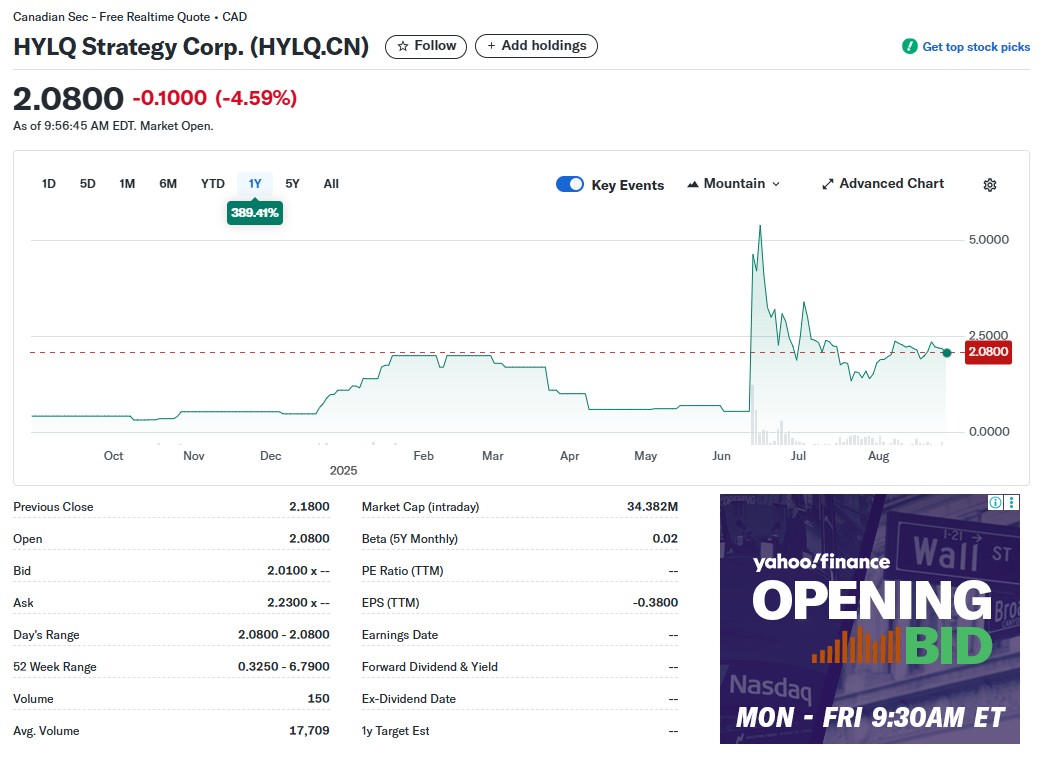The image size is (1051, 763).
Task: Click the ad info icon
Action: pos(996,503)
